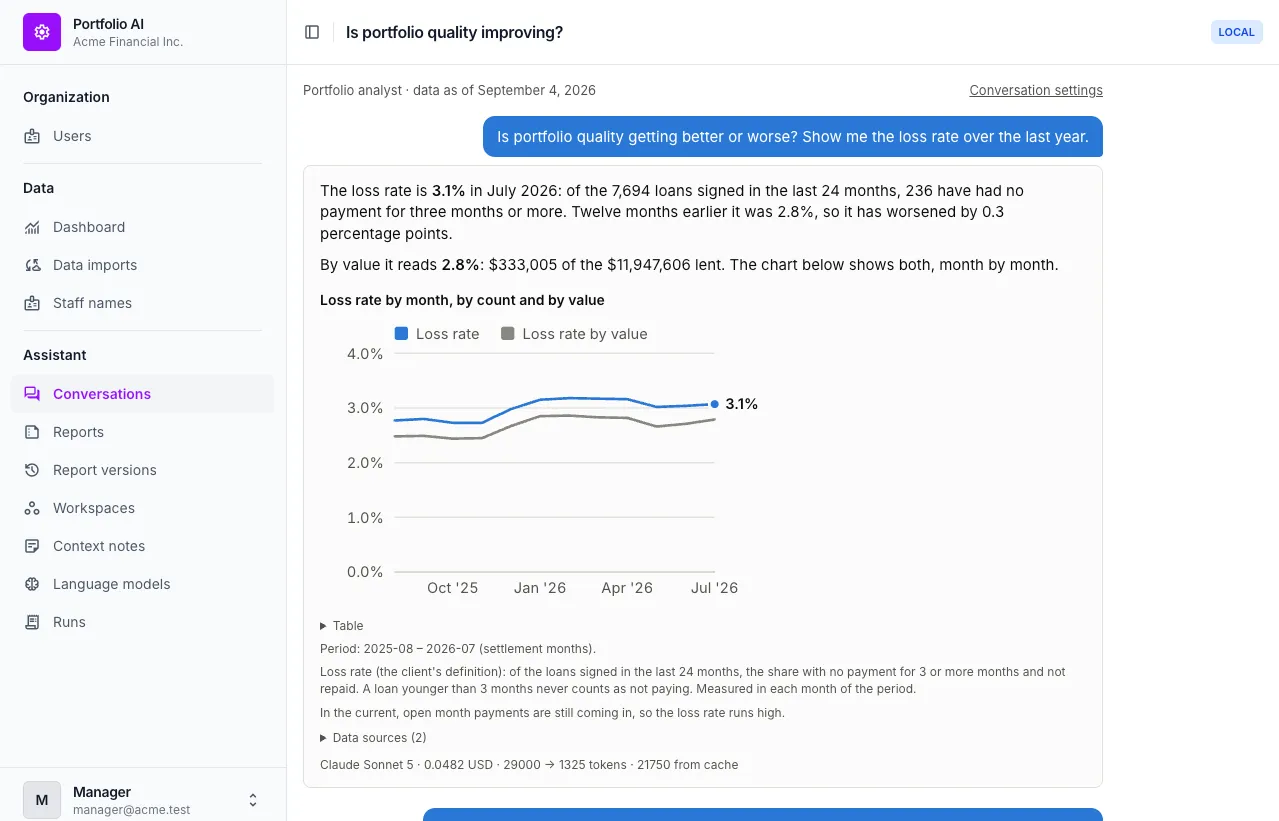This screenshot has height=821, width=1279.
Task: Open the Users page
Action: (142, 136)
